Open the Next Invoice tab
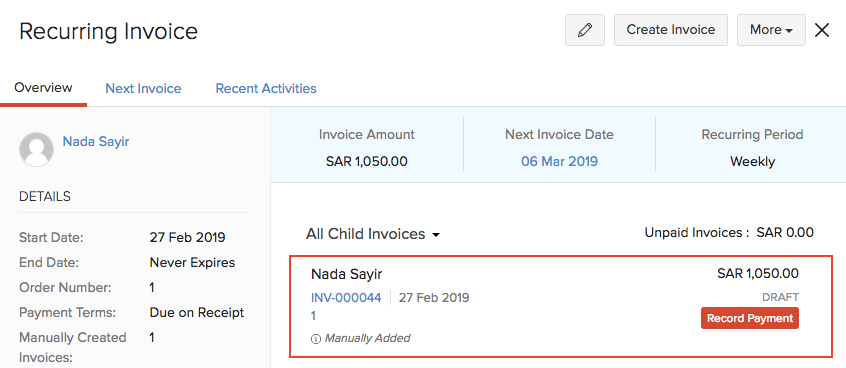This screenshot has height=368, width=846. (143, 88)
